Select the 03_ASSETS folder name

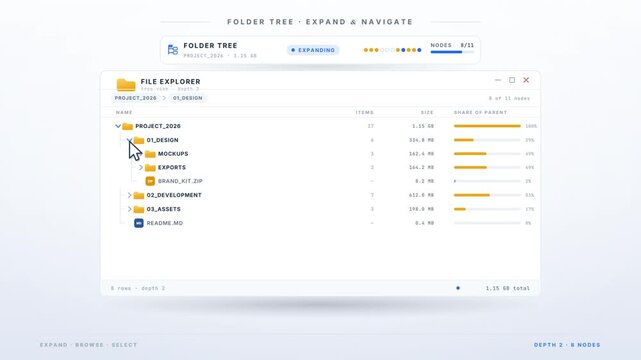[x=164, y=209]
